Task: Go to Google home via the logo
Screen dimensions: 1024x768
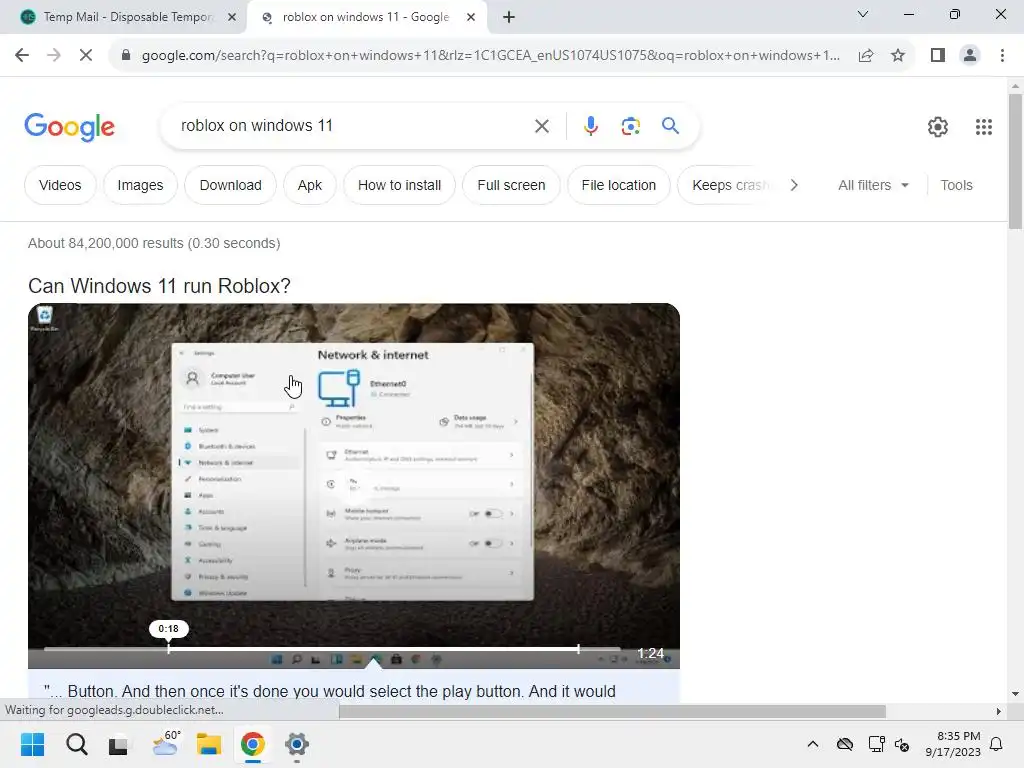Action: (69, 127)
